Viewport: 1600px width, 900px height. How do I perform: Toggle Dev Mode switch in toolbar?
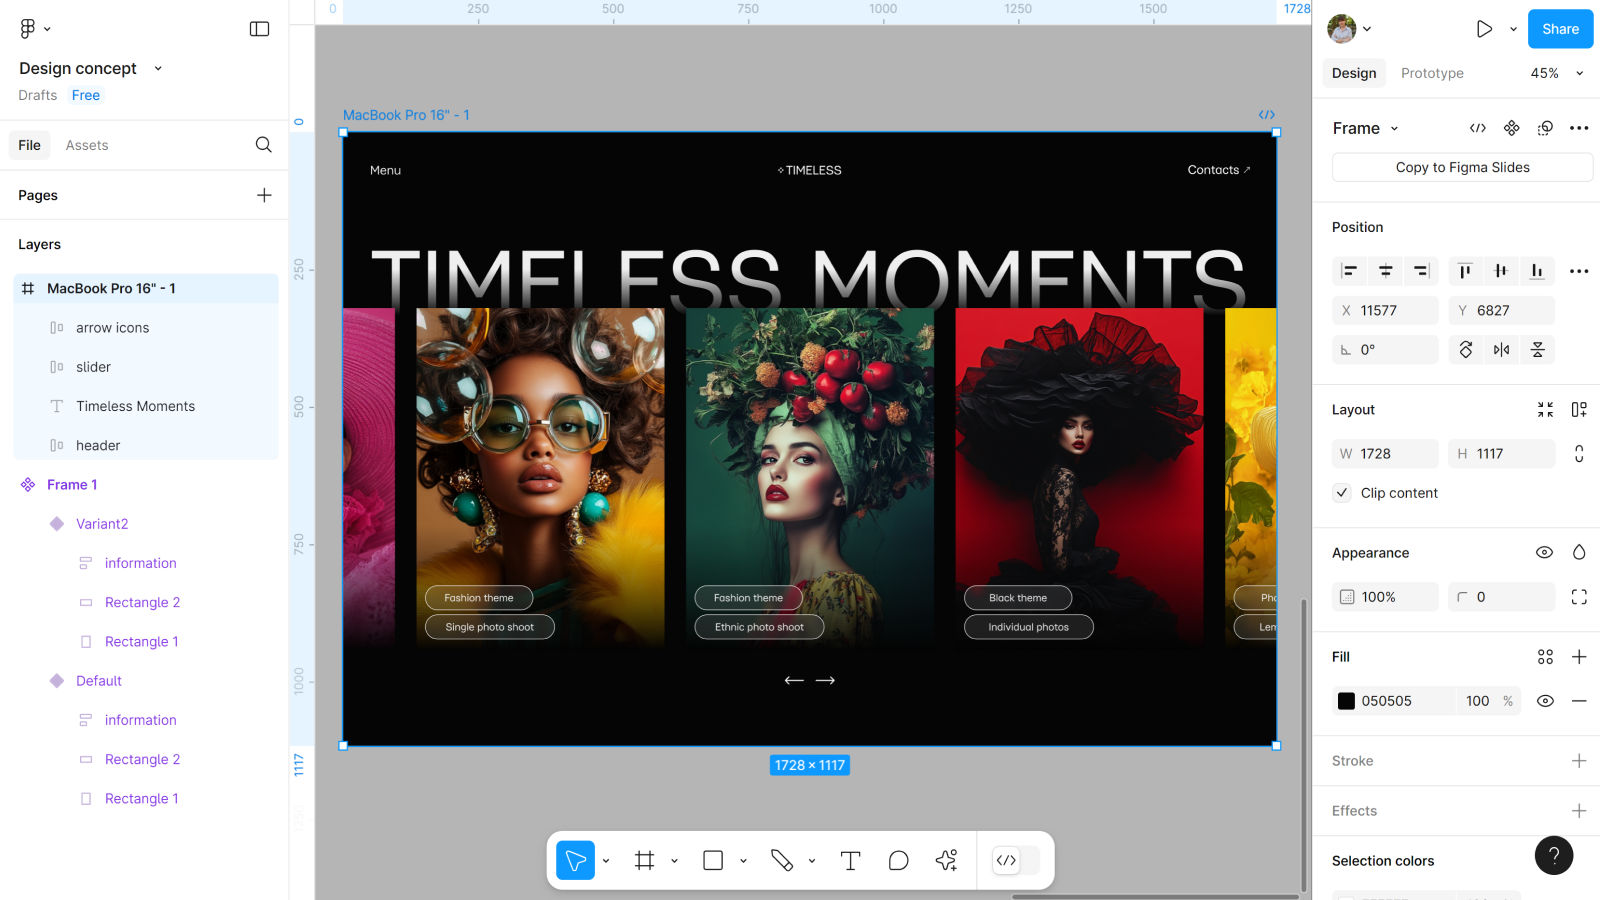[x=1015, y=860]
